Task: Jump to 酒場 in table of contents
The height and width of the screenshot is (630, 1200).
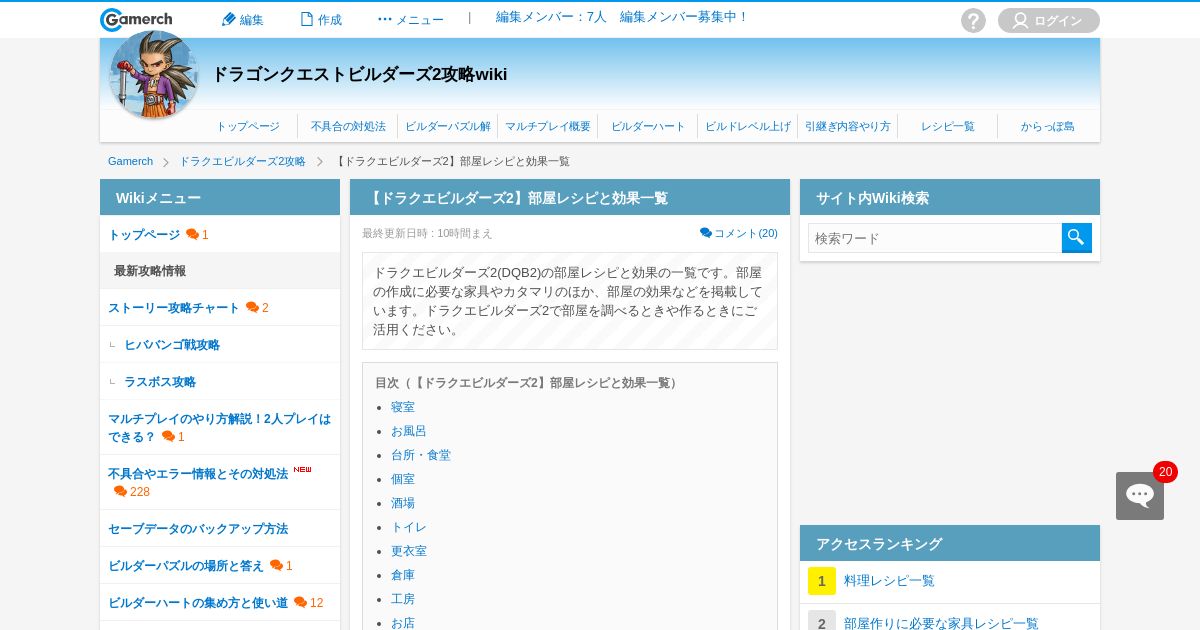Action: pos(403,503)
